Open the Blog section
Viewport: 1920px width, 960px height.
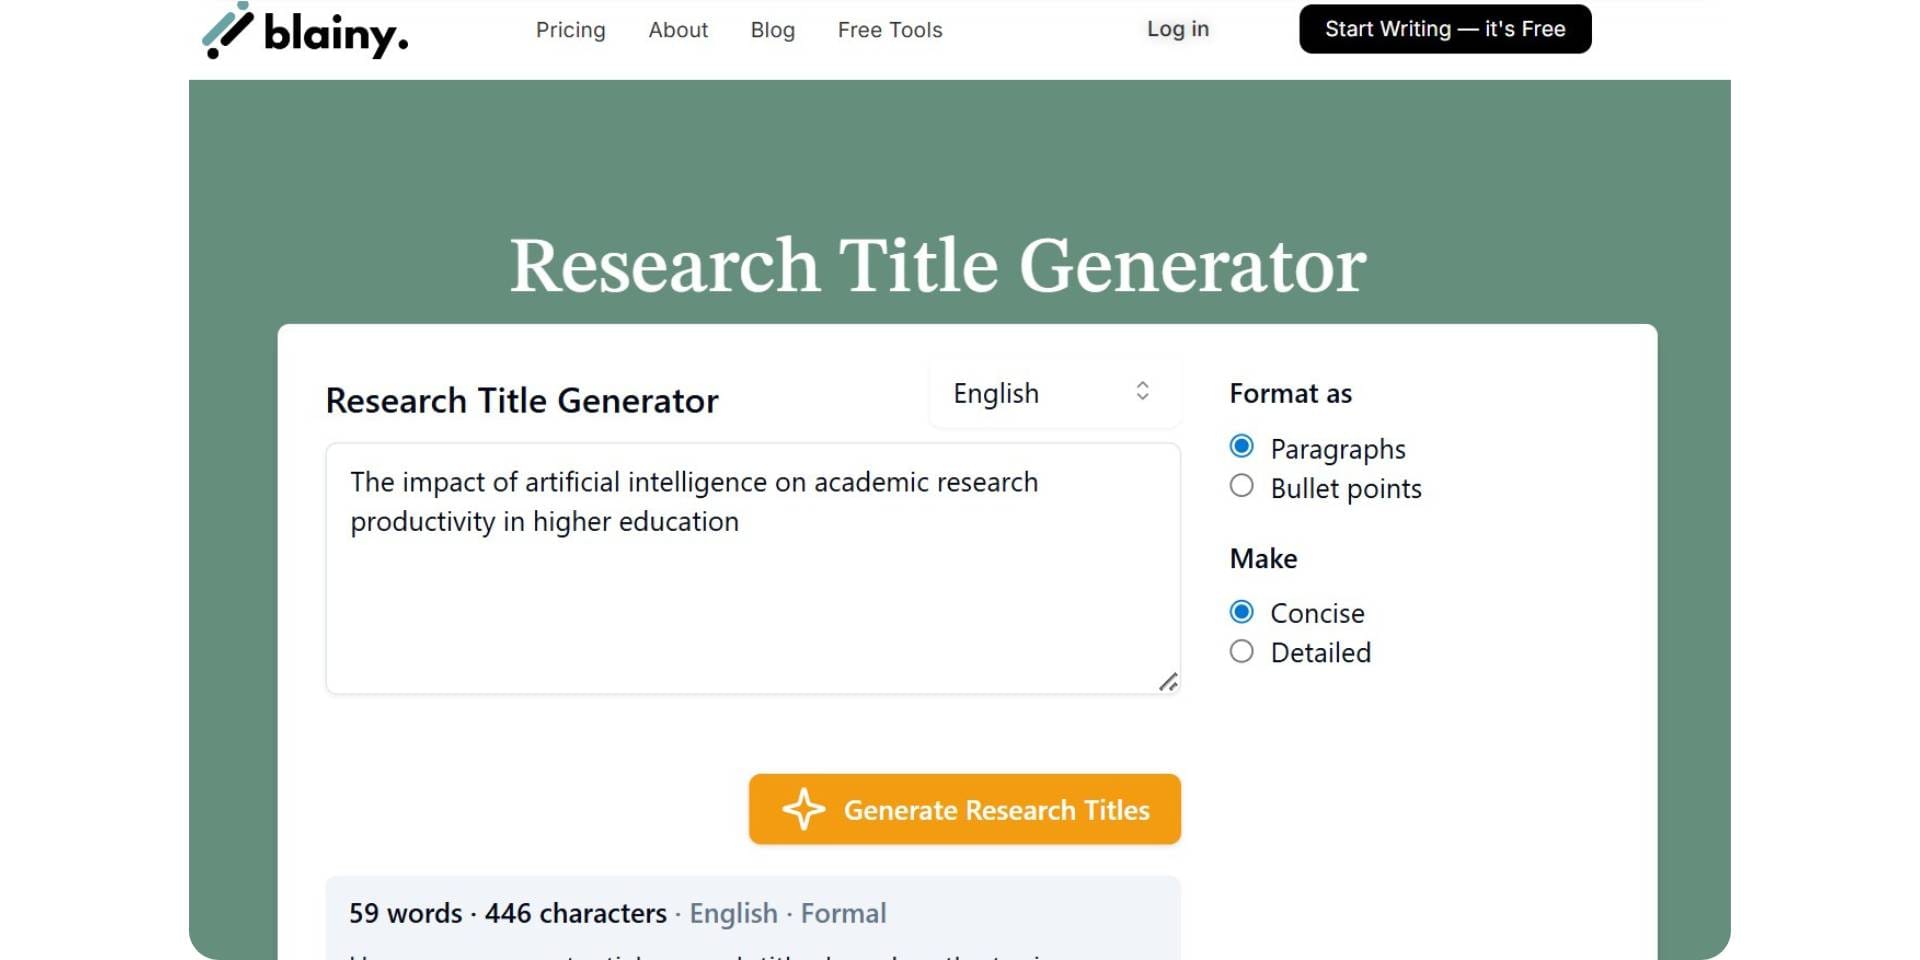coord(772,29)
